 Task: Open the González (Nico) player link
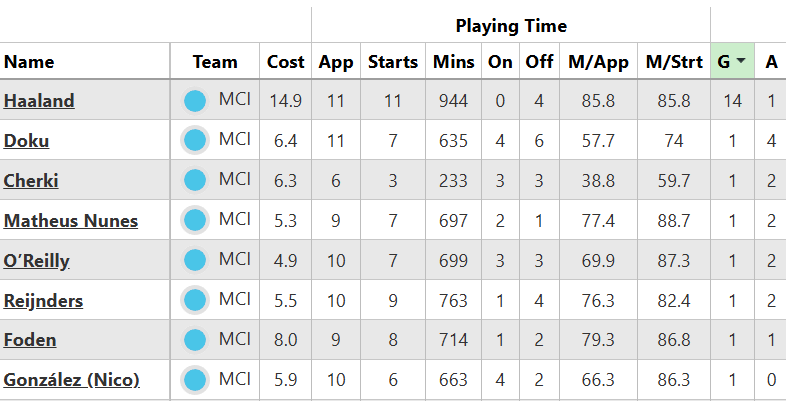72,381
